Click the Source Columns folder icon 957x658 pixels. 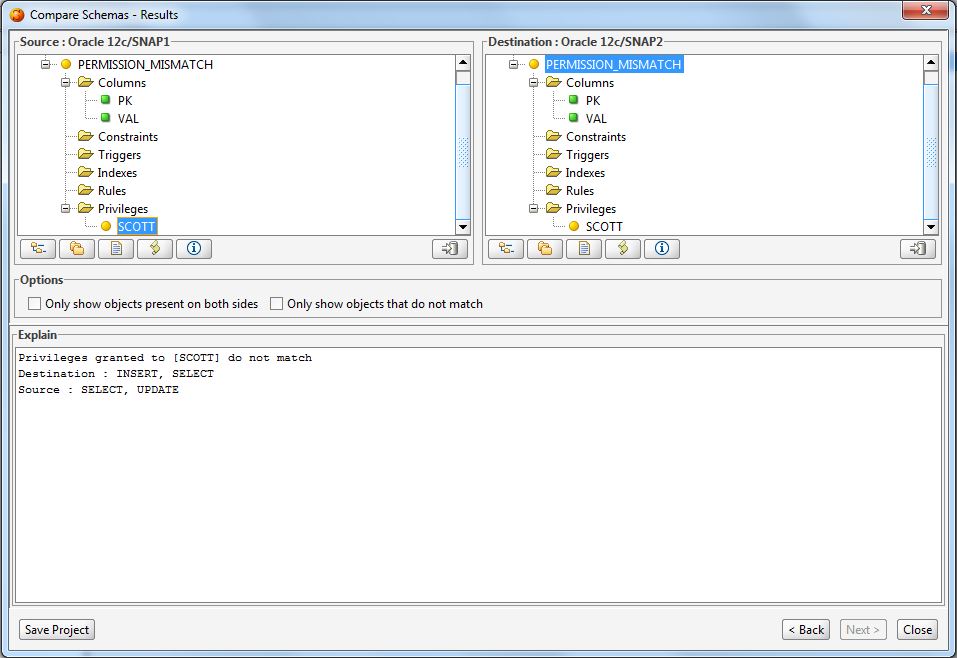pyautogui.click(x=85, y=82)
